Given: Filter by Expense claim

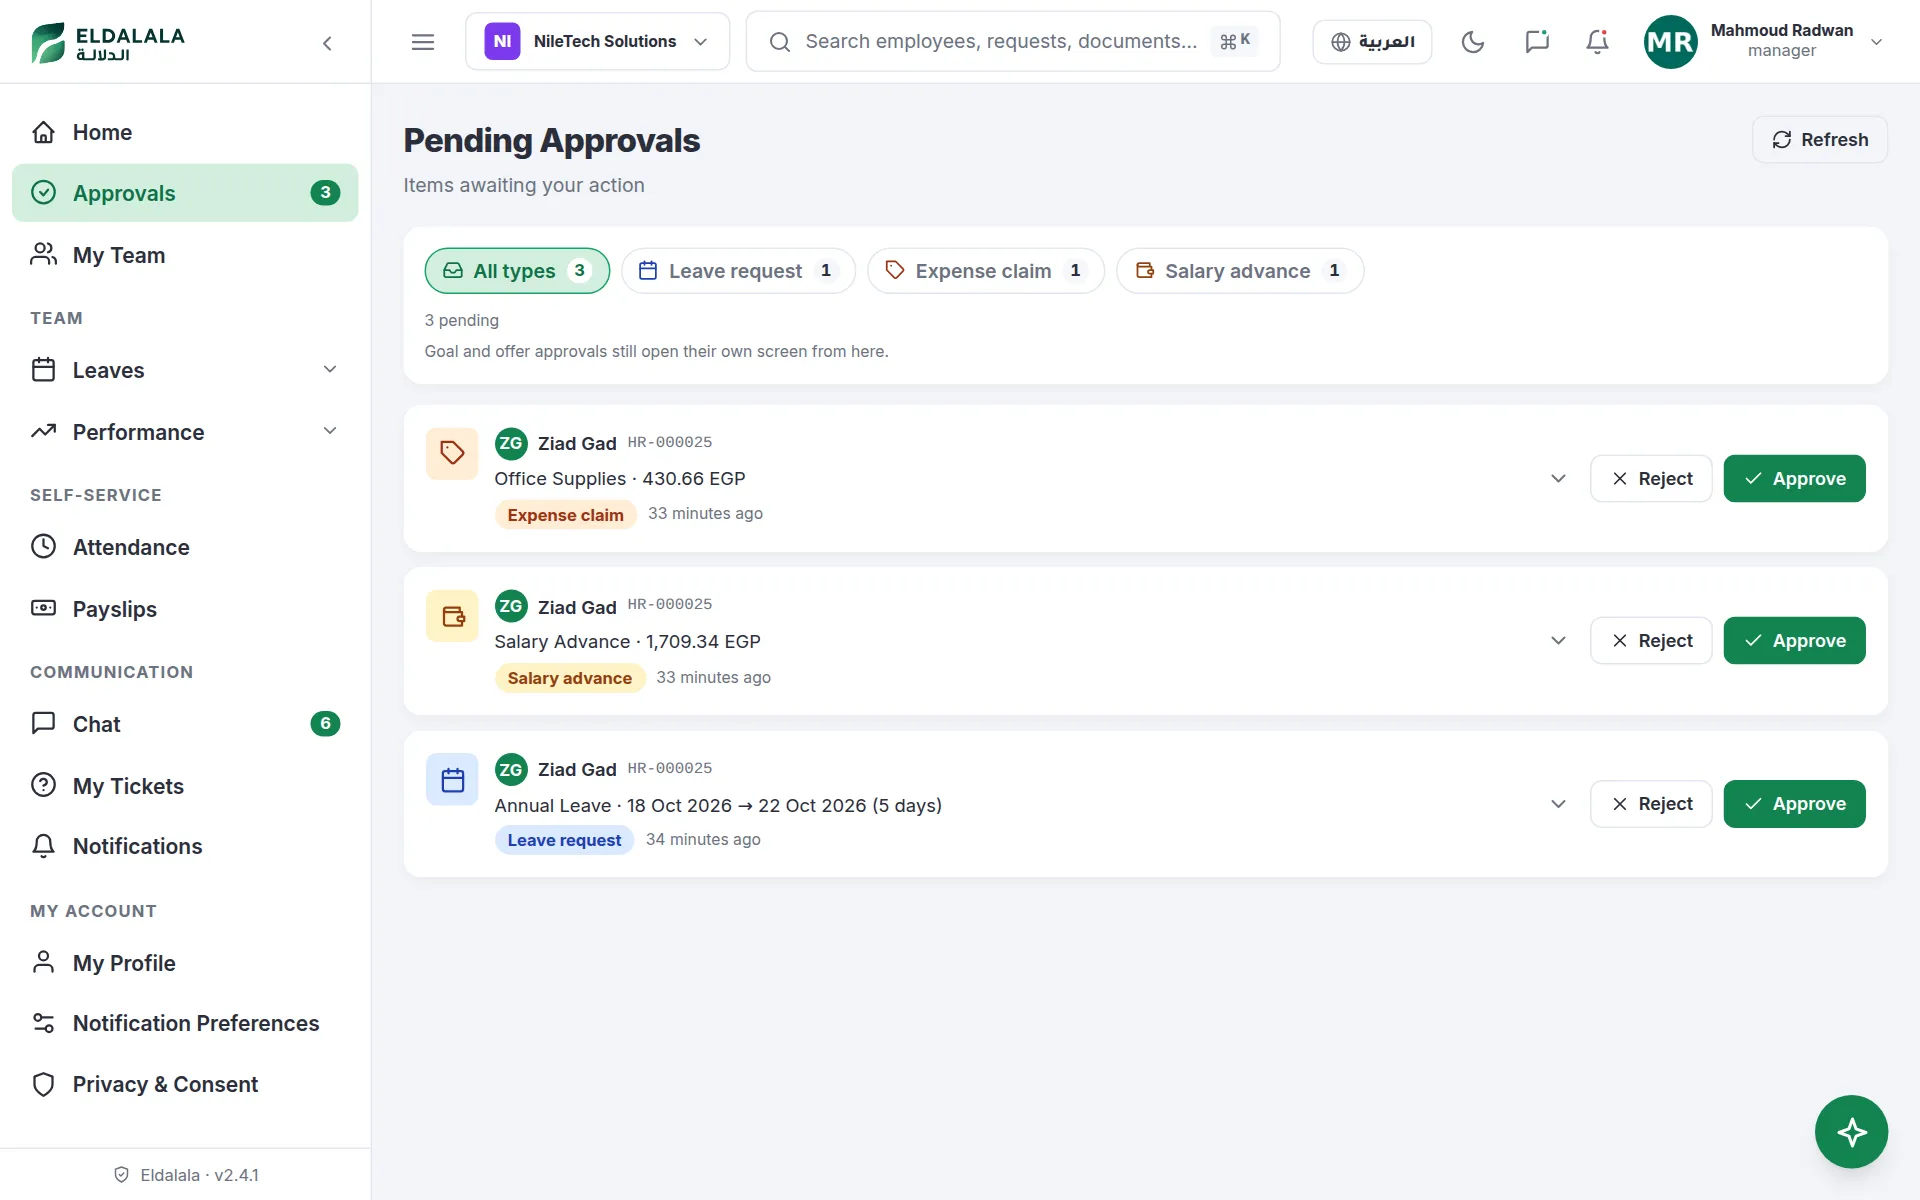Looking at the screenshot, I should [x=985, y=271].
